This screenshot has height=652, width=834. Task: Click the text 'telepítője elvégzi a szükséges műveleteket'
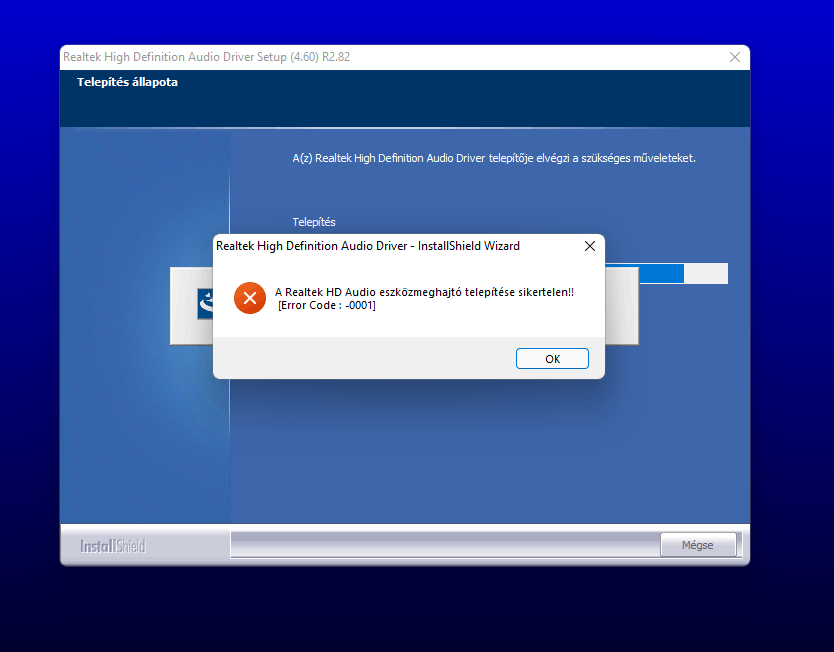592,158
